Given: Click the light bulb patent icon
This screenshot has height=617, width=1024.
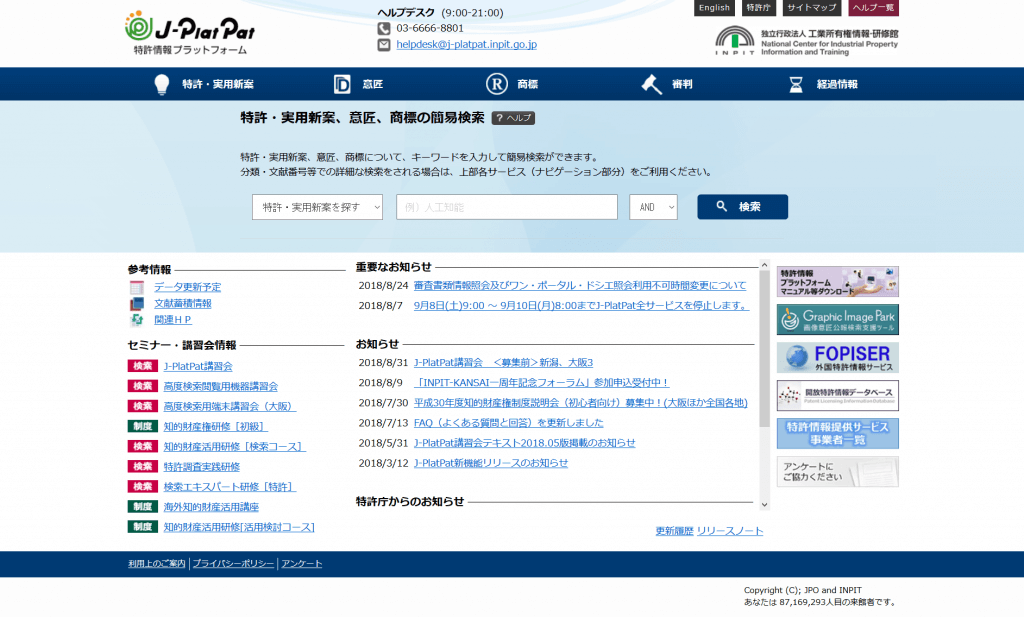Looking at the screenshot, I should coord(161,84).
